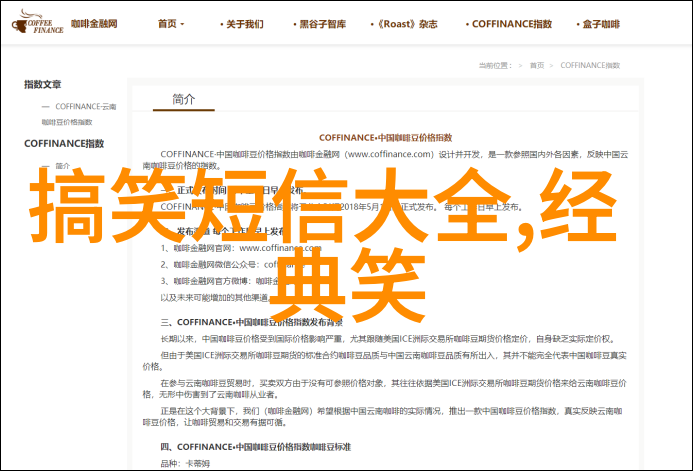Viewport: 694px width, 472px height.
Task: Click the 品种：卡蒂姆 line
Action: point(185,464)
